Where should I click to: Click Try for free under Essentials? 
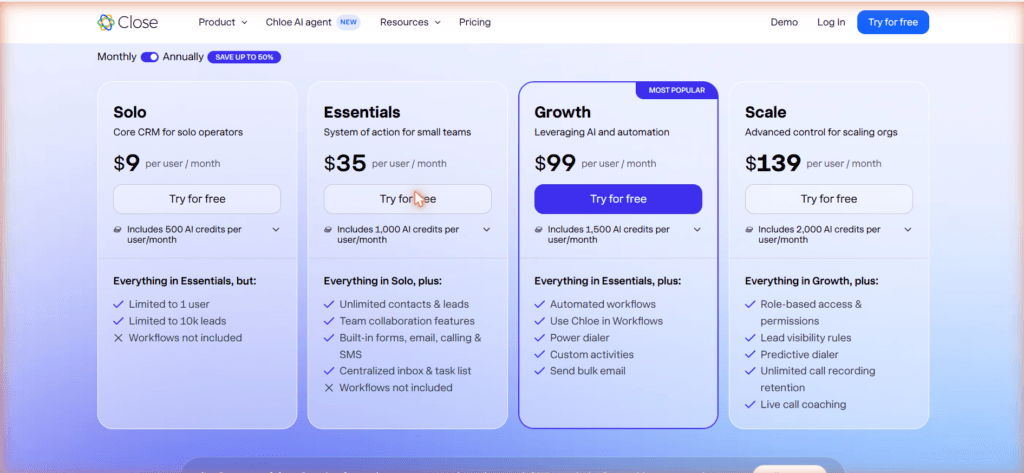[x=408, y=199]
